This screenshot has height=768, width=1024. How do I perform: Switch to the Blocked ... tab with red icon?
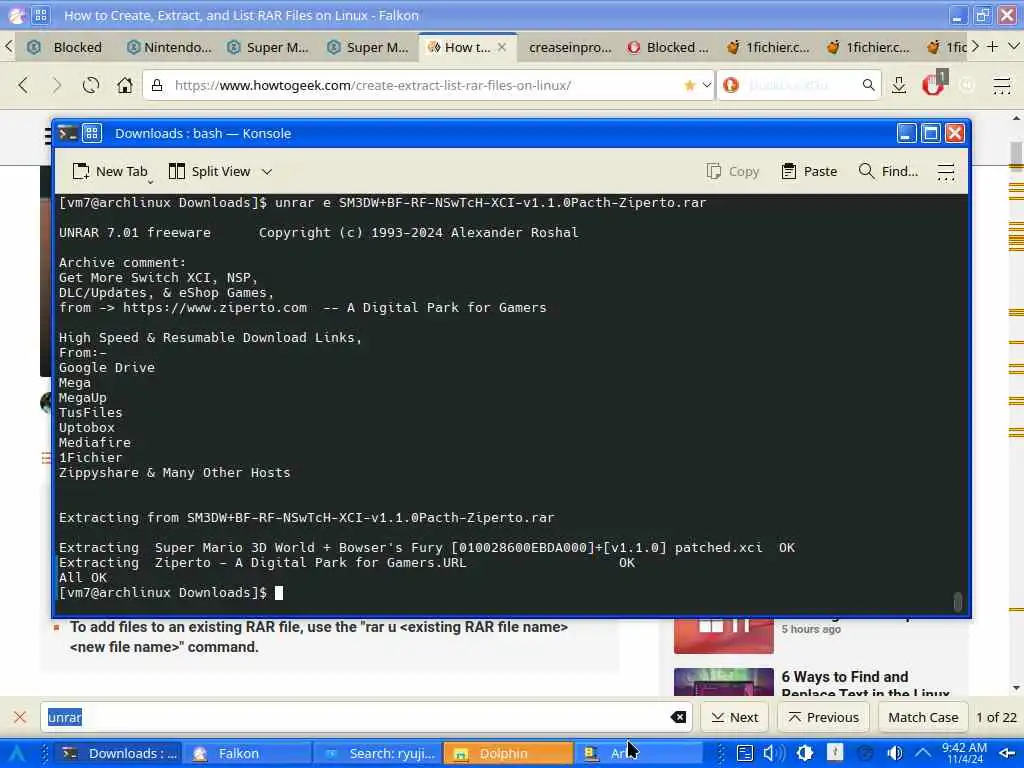[668, 47]
